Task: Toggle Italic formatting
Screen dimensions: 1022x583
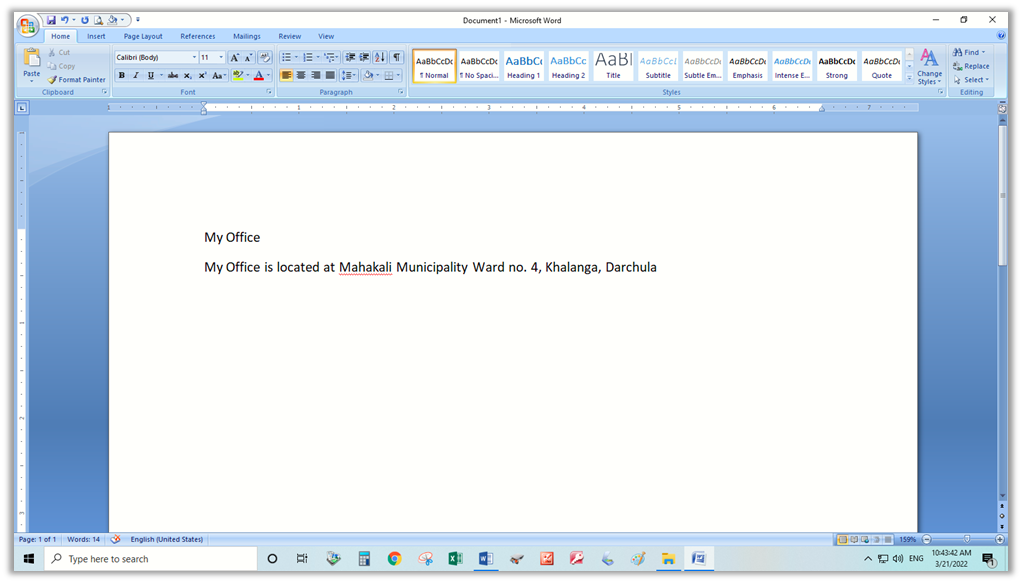Action: click(136, 76)
